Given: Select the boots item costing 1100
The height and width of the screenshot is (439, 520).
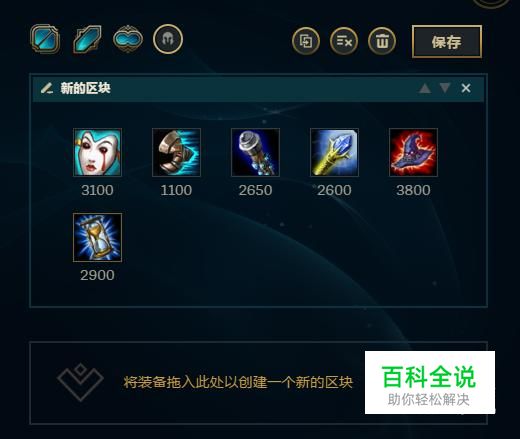Looking at the screenshot, I should click(176, 152).
